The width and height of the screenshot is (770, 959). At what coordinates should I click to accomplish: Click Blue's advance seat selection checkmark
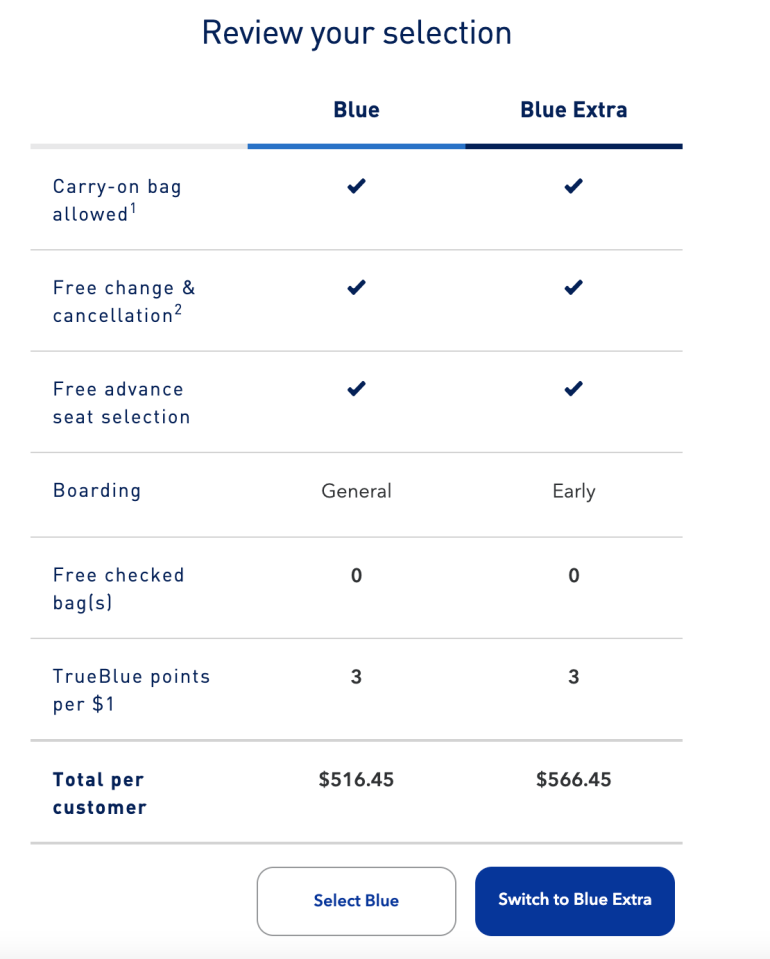click(x=356, y=389)
